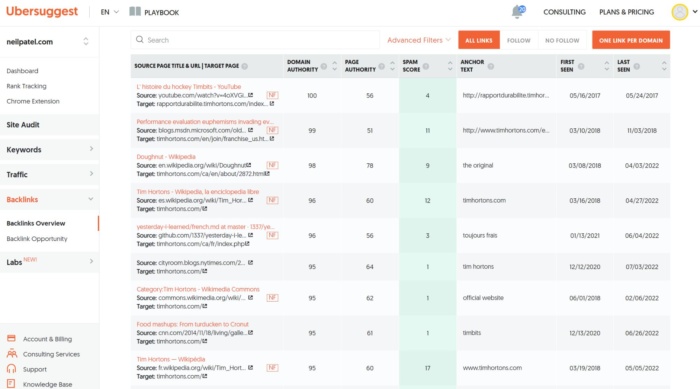The width and height of the screenshot is (700, 389).
Task: Open the notifications bell
Action: pyautogui.click(x=518, y=12)
